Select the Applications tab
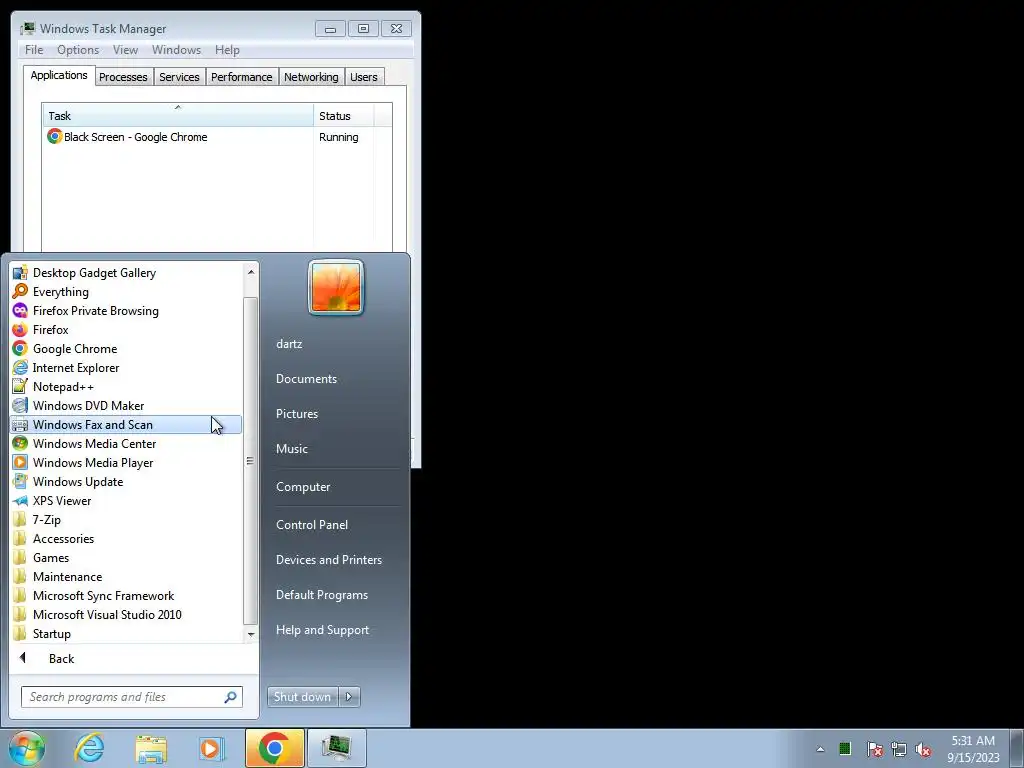 (x=59, y=75)
